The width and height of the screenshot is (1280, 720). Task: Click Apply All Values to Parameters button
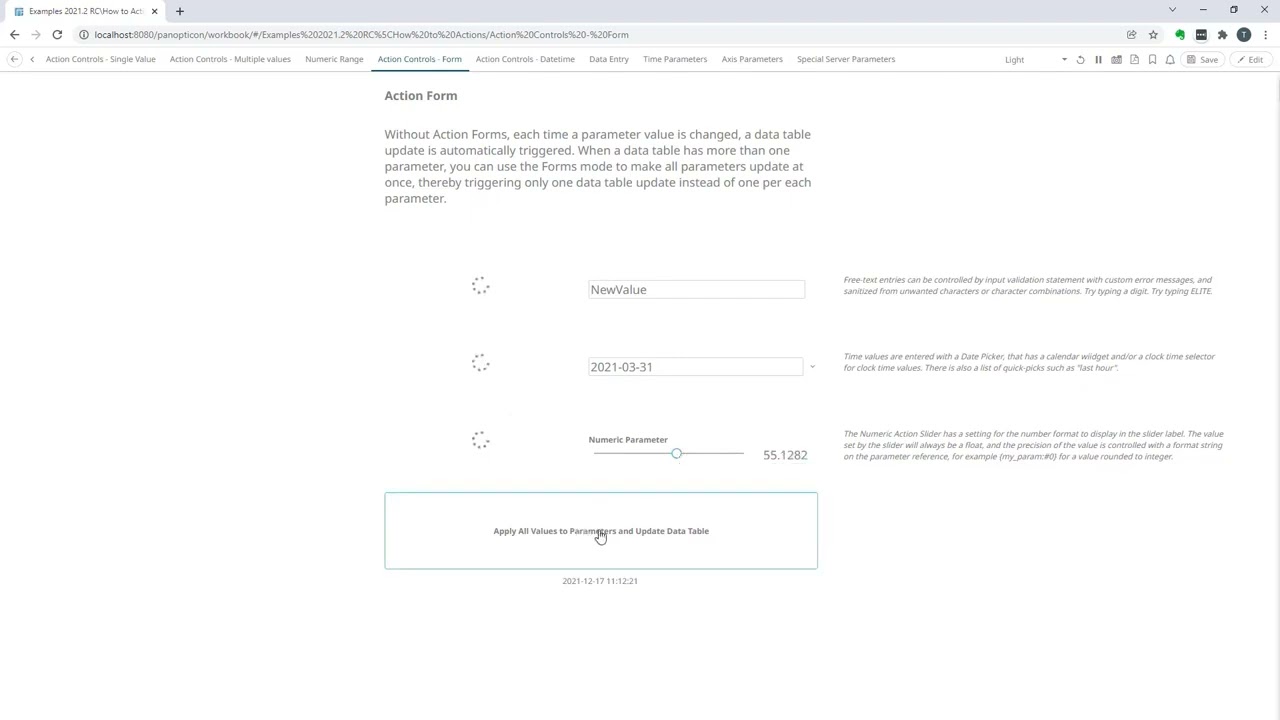pos(601,531)
